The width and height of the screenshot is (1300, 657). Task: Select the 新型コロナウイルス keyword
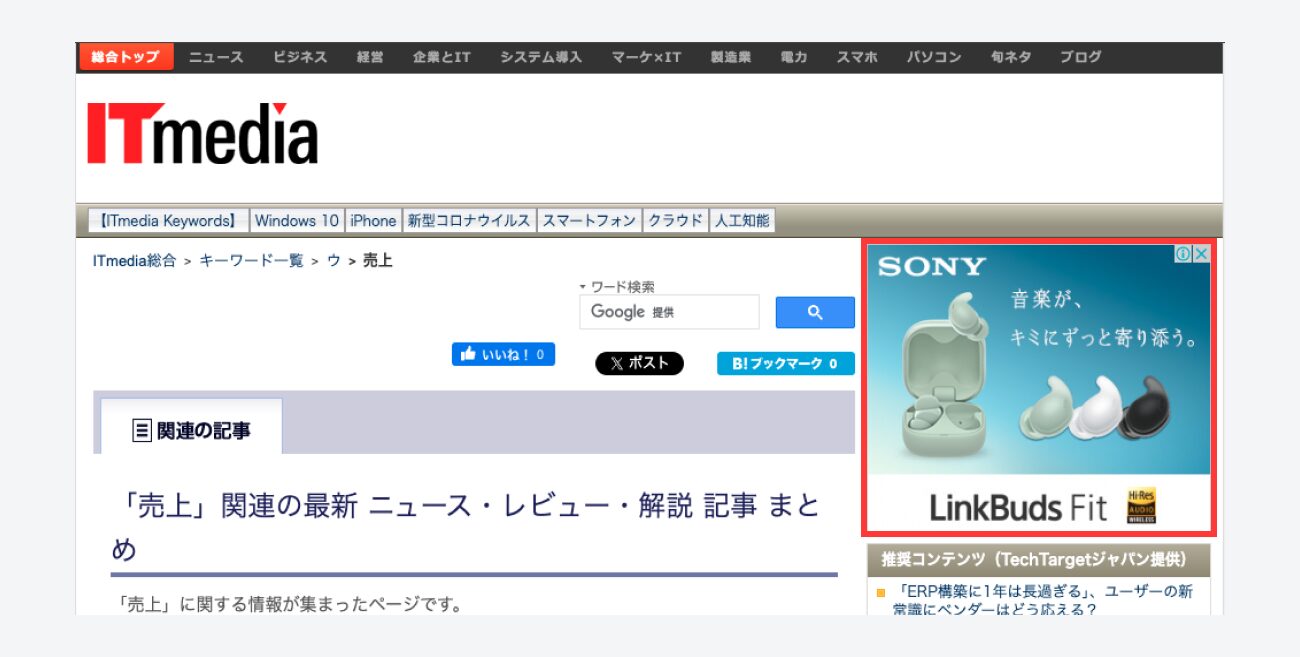469,221
